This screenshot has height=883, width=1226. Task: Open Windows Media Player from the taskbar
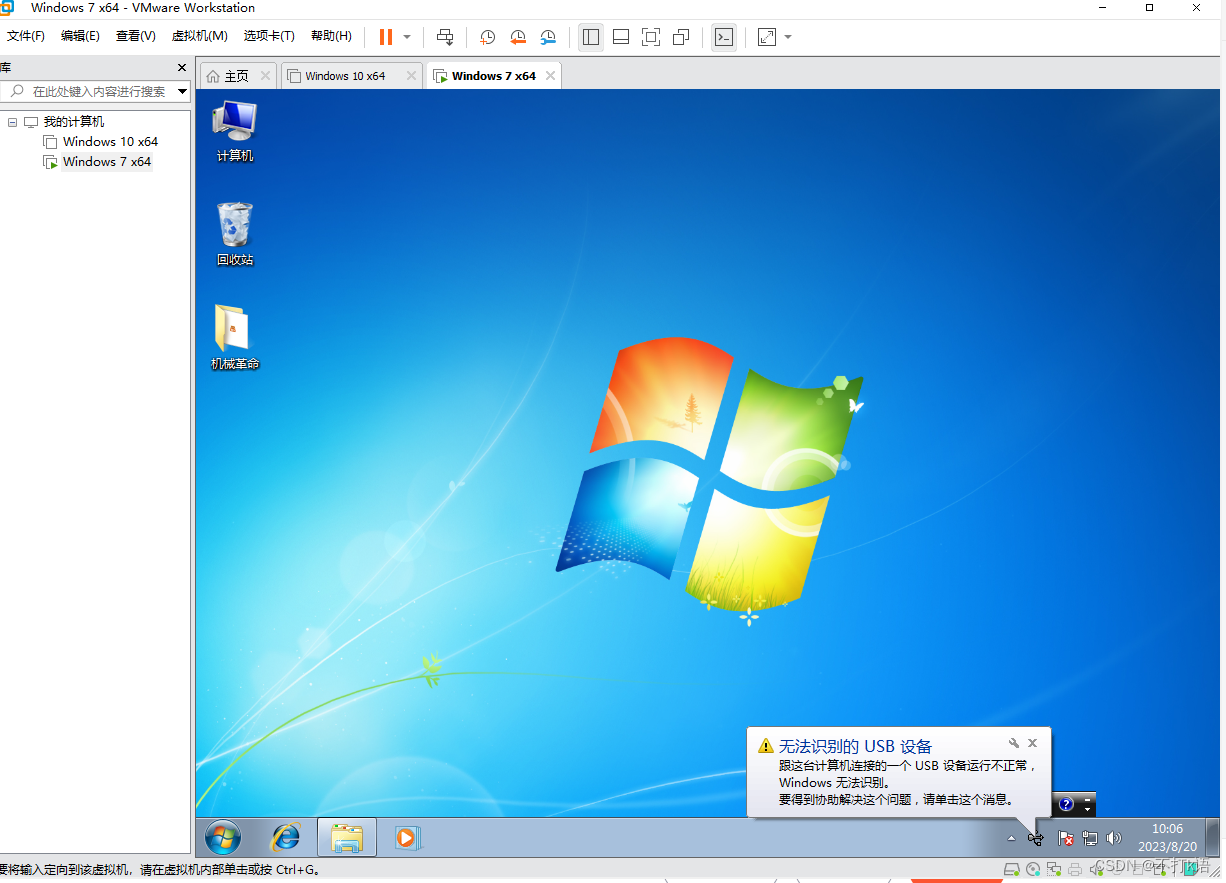(407, 837)
